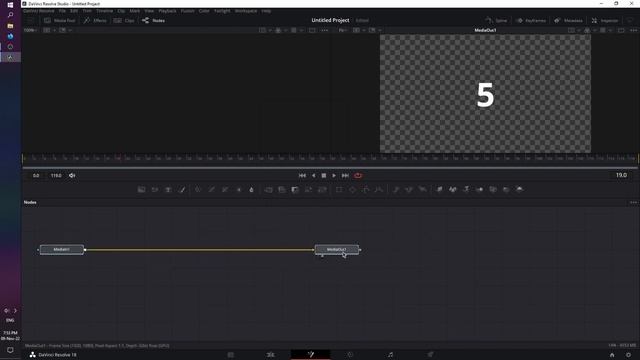Add a pRender particle node
Screen dimensions: 640x360
click(423, 189)
